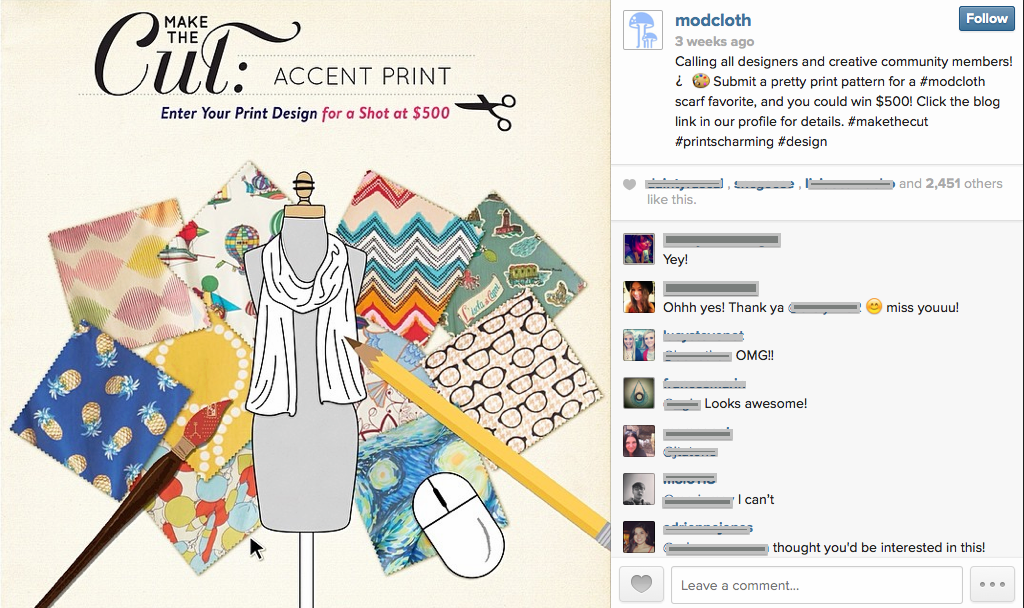The height and width of the screenshot is (608, 1024).
Task: Select avatar next to the "OMG!!" comment
Action: click(639, 345)
